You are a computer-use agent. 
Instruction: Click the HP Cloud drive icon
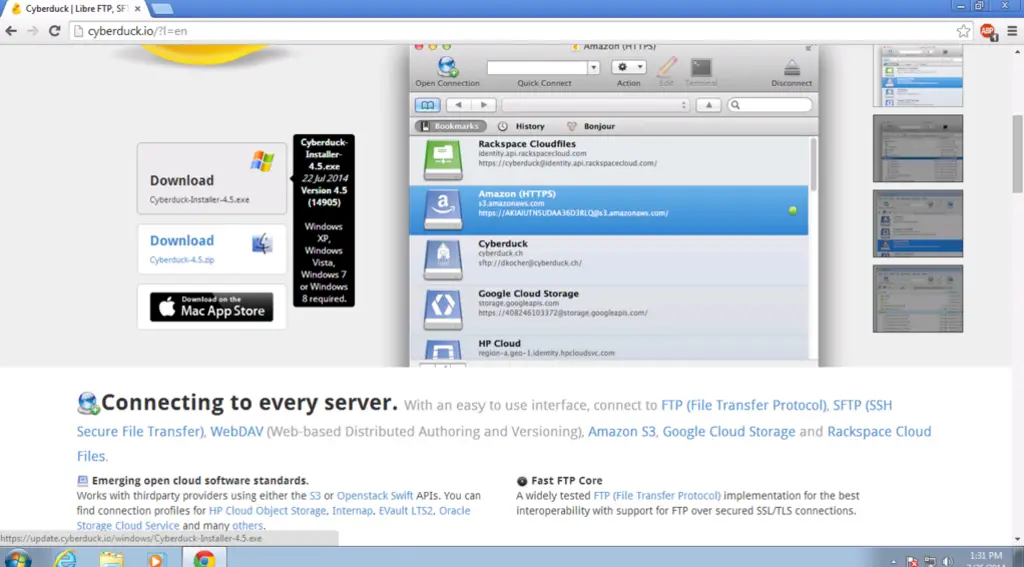(443, 349)
